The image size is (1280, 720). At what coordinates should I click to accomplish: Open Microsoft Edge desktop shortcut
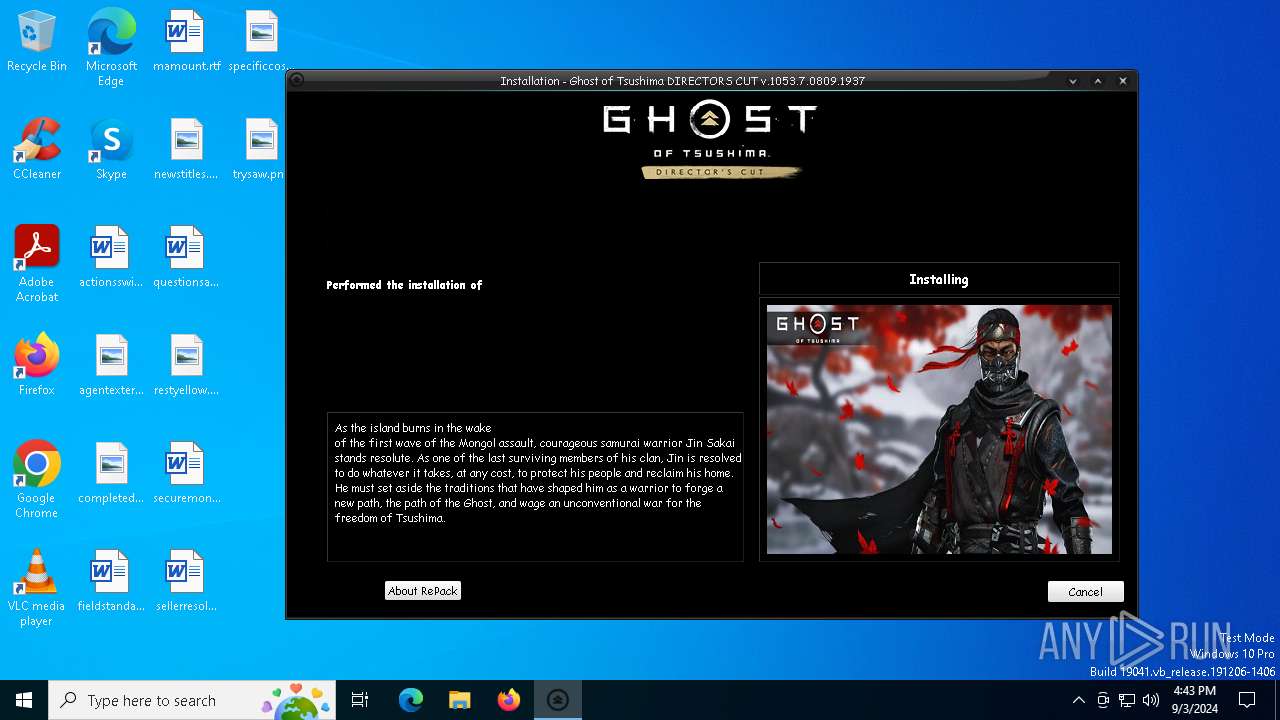click(x=111, y=47)
